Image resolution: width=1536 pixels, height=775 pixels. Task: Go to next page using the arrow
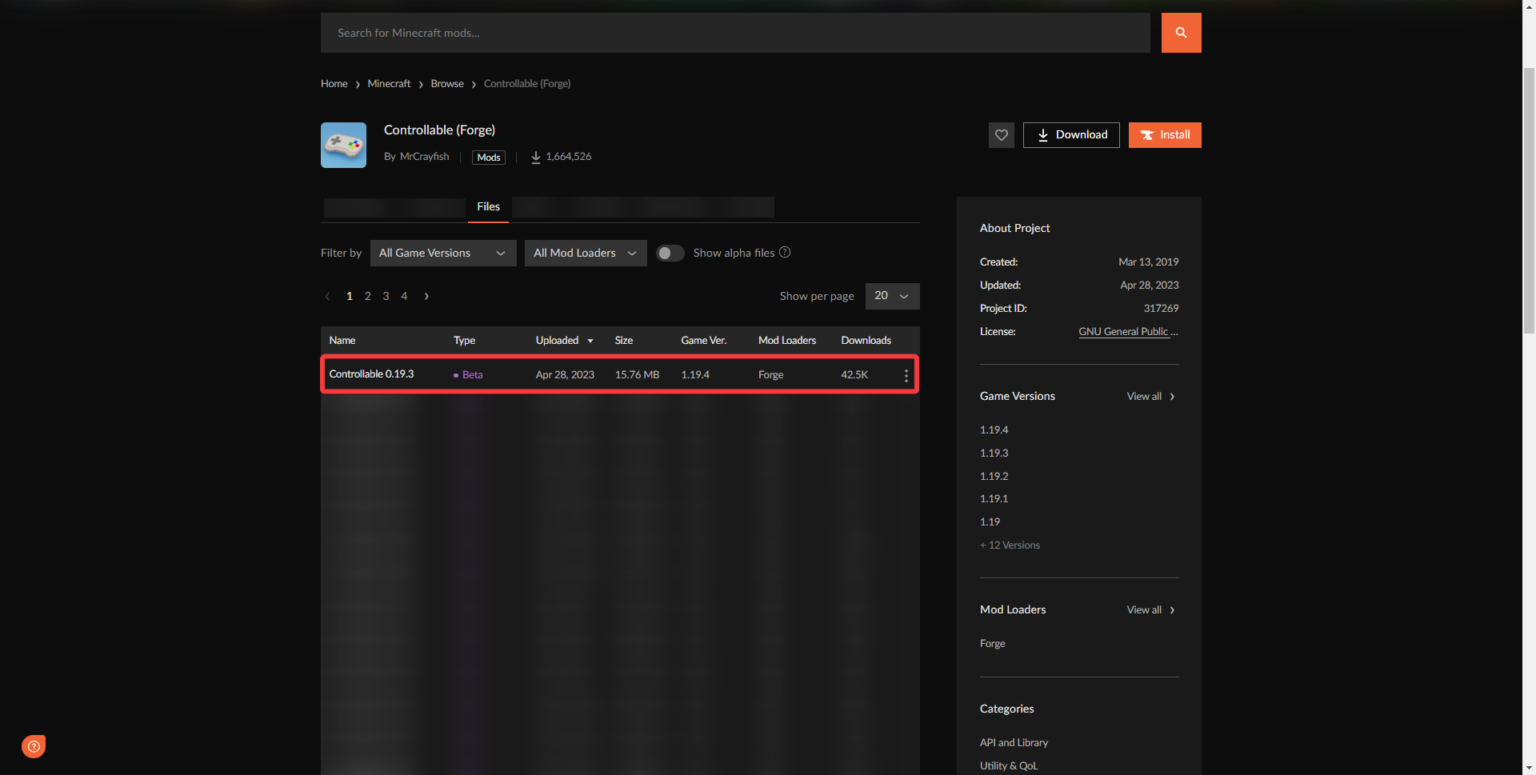tap(426, 296)
